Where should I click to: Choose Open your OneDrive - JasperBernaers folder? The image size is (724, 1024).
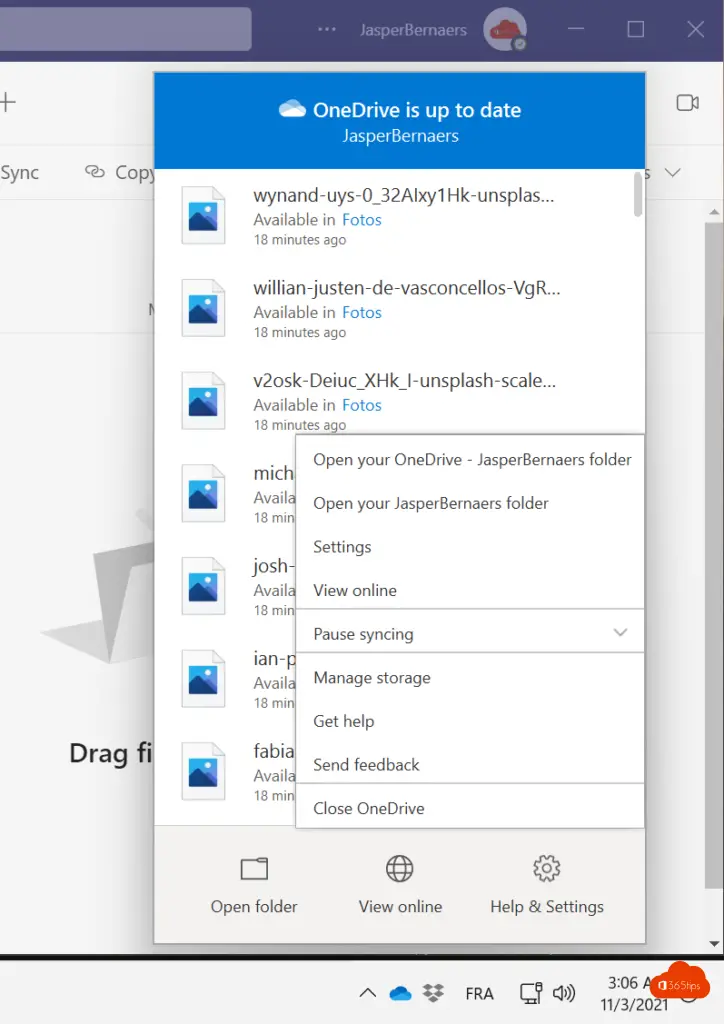tap(470, 459)
